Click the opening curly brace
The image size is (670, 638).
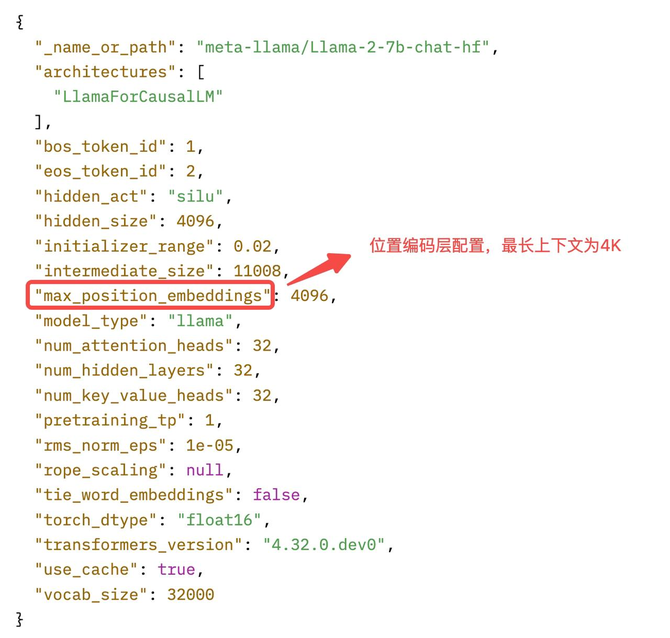pyautogui.click(x=20, y=22)
